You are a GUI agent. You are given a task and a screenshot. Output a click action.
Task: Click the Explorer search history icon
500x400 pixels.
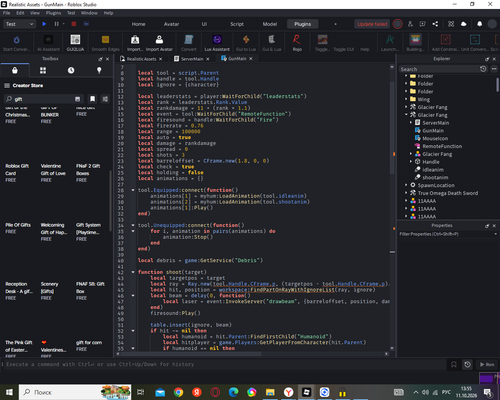tap(483, 69)
